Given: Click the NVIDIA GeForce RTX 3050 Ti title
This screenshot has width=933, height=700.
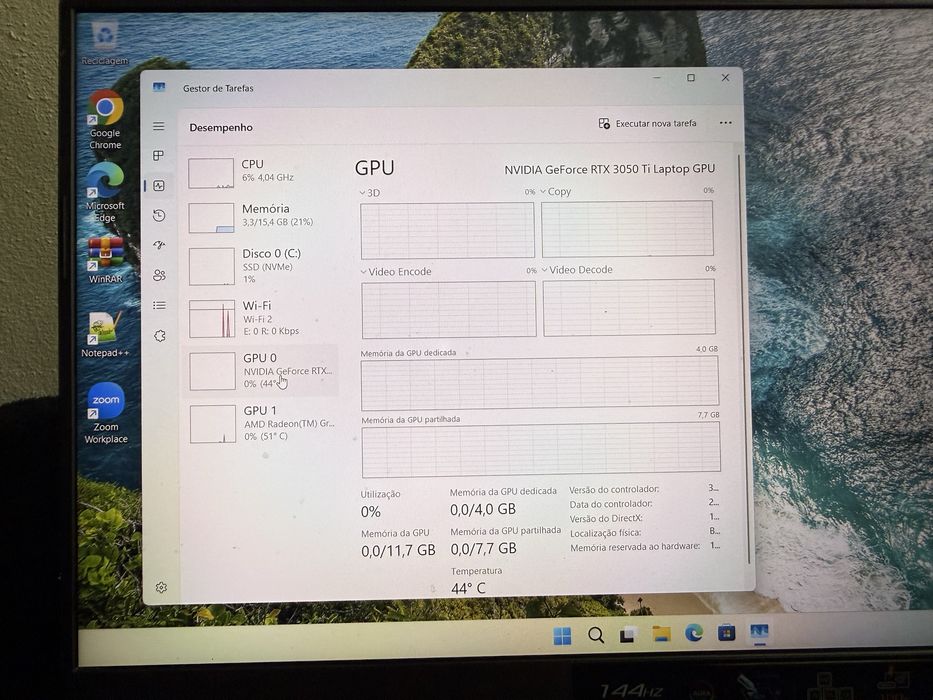Looking at the screenshot, I should (x=609, y=169).
